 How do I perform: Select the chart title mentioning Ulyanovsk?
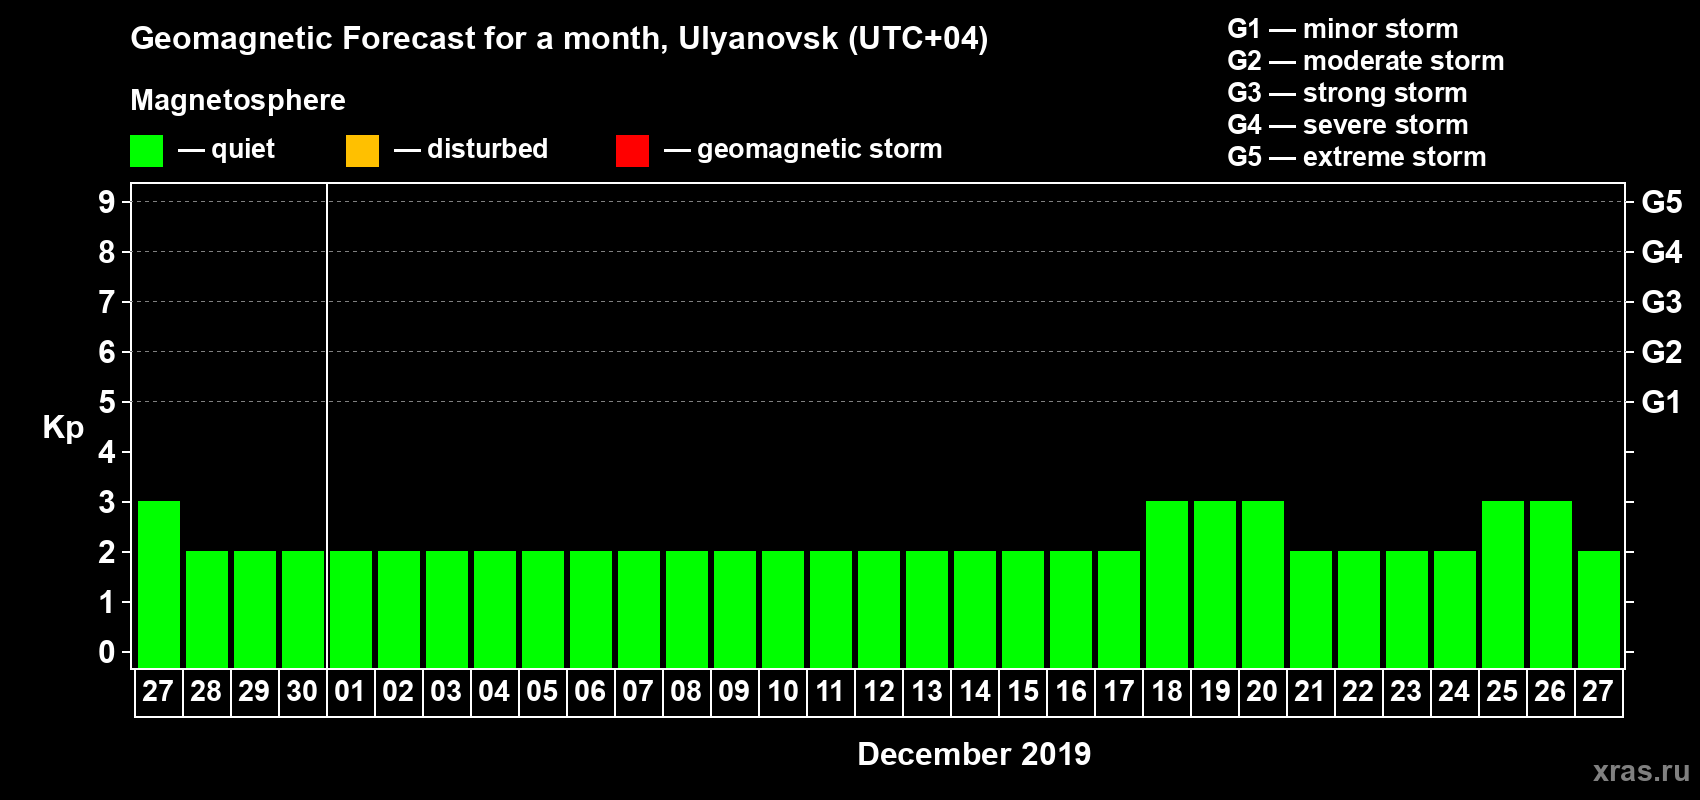tap(559, 39)
